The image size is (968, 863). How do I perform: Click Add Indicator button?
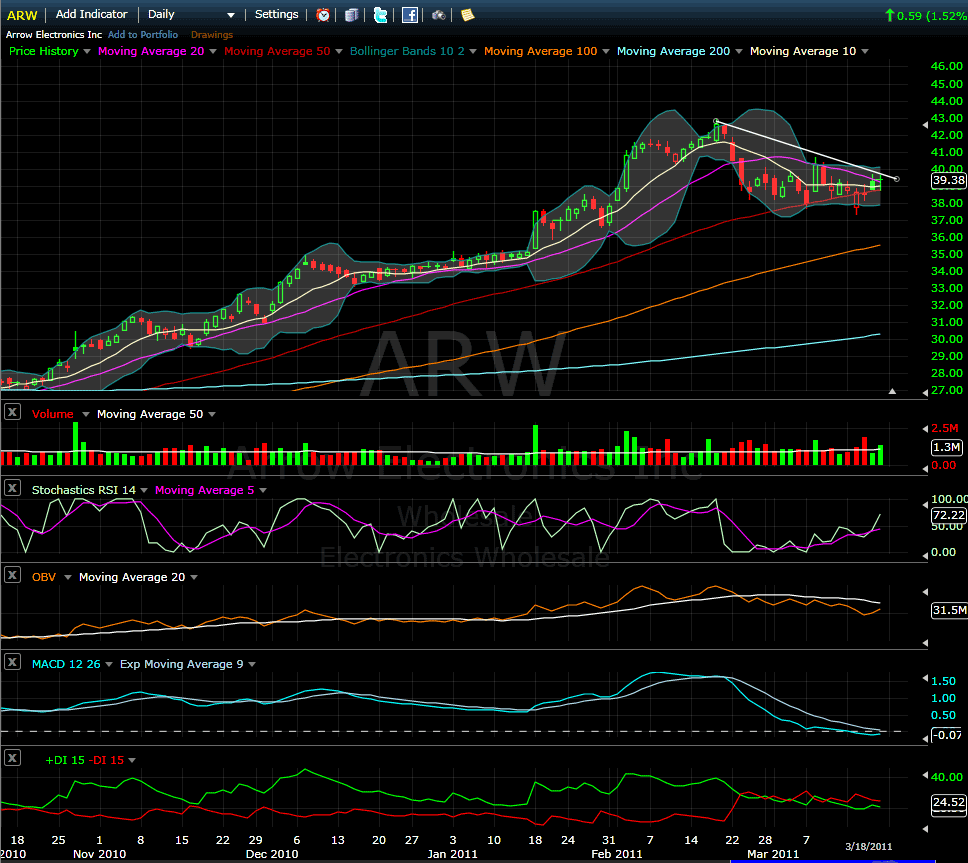(91, 14)
